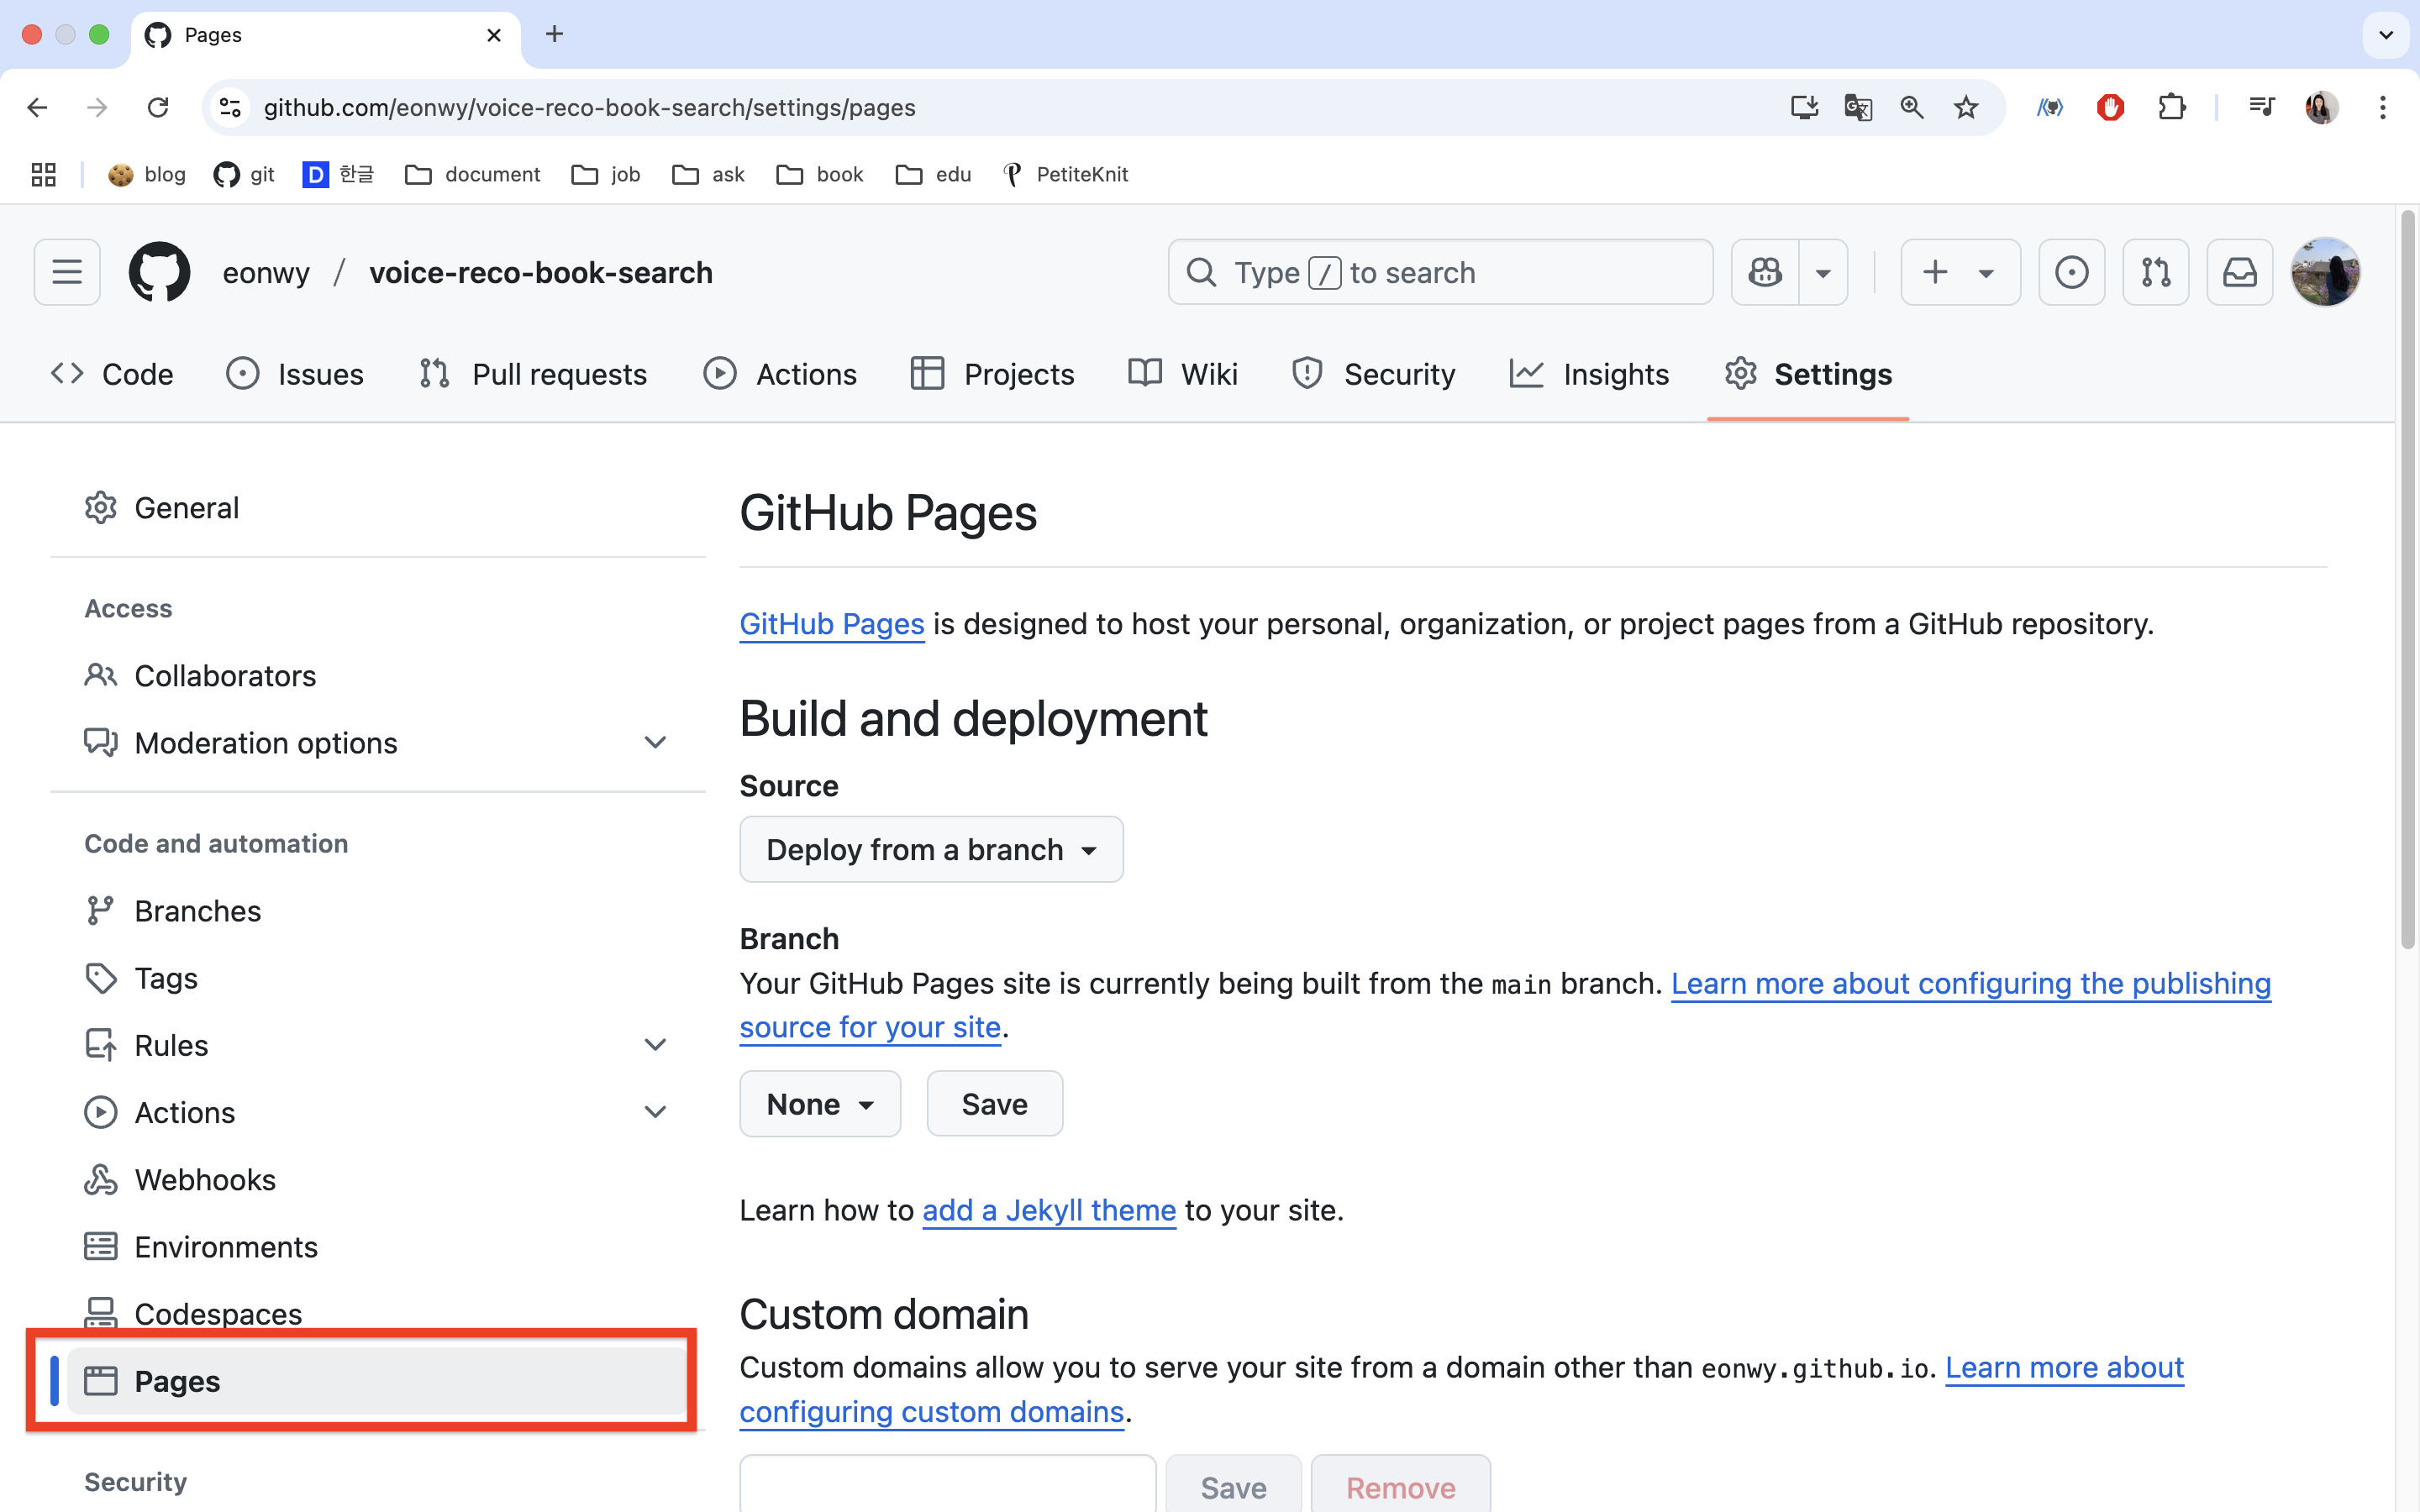
Task: Open the Issues icon in the header
Action: [x=2071, y=272]
